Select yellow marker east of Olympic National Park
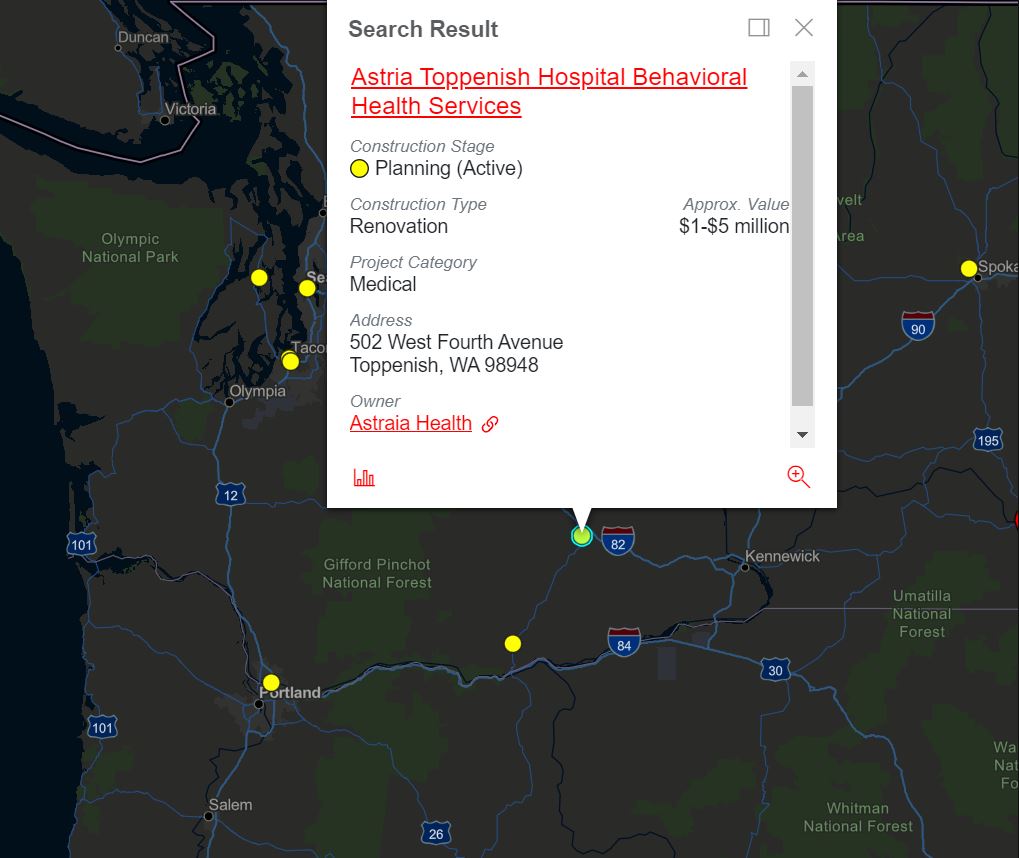 pos(259,278)
